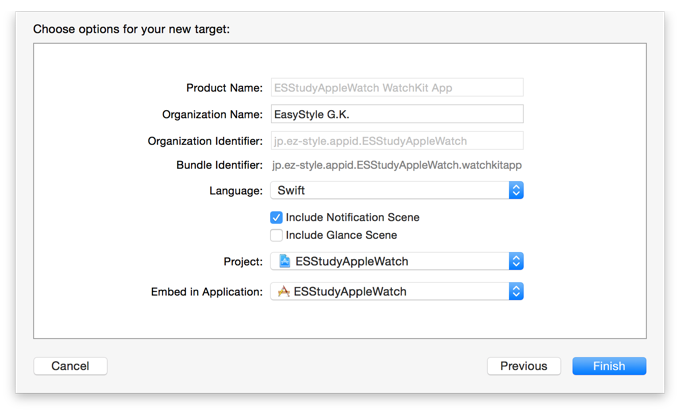Cancel the new target dialog
This screenshot has width=680, height=412.
(x=70, y=366)
